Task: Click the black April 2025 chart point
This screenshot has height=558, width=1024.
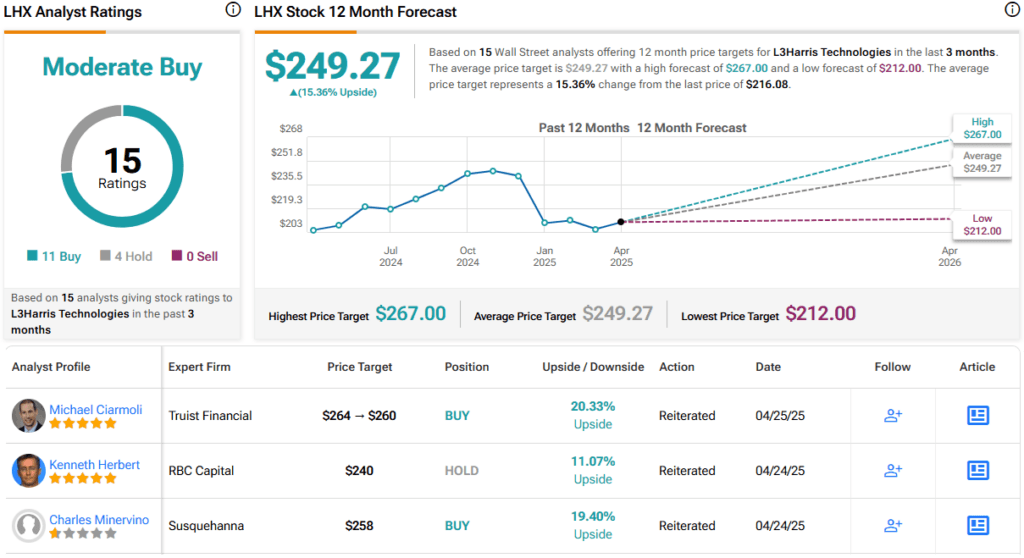Action: pos(621,222)
